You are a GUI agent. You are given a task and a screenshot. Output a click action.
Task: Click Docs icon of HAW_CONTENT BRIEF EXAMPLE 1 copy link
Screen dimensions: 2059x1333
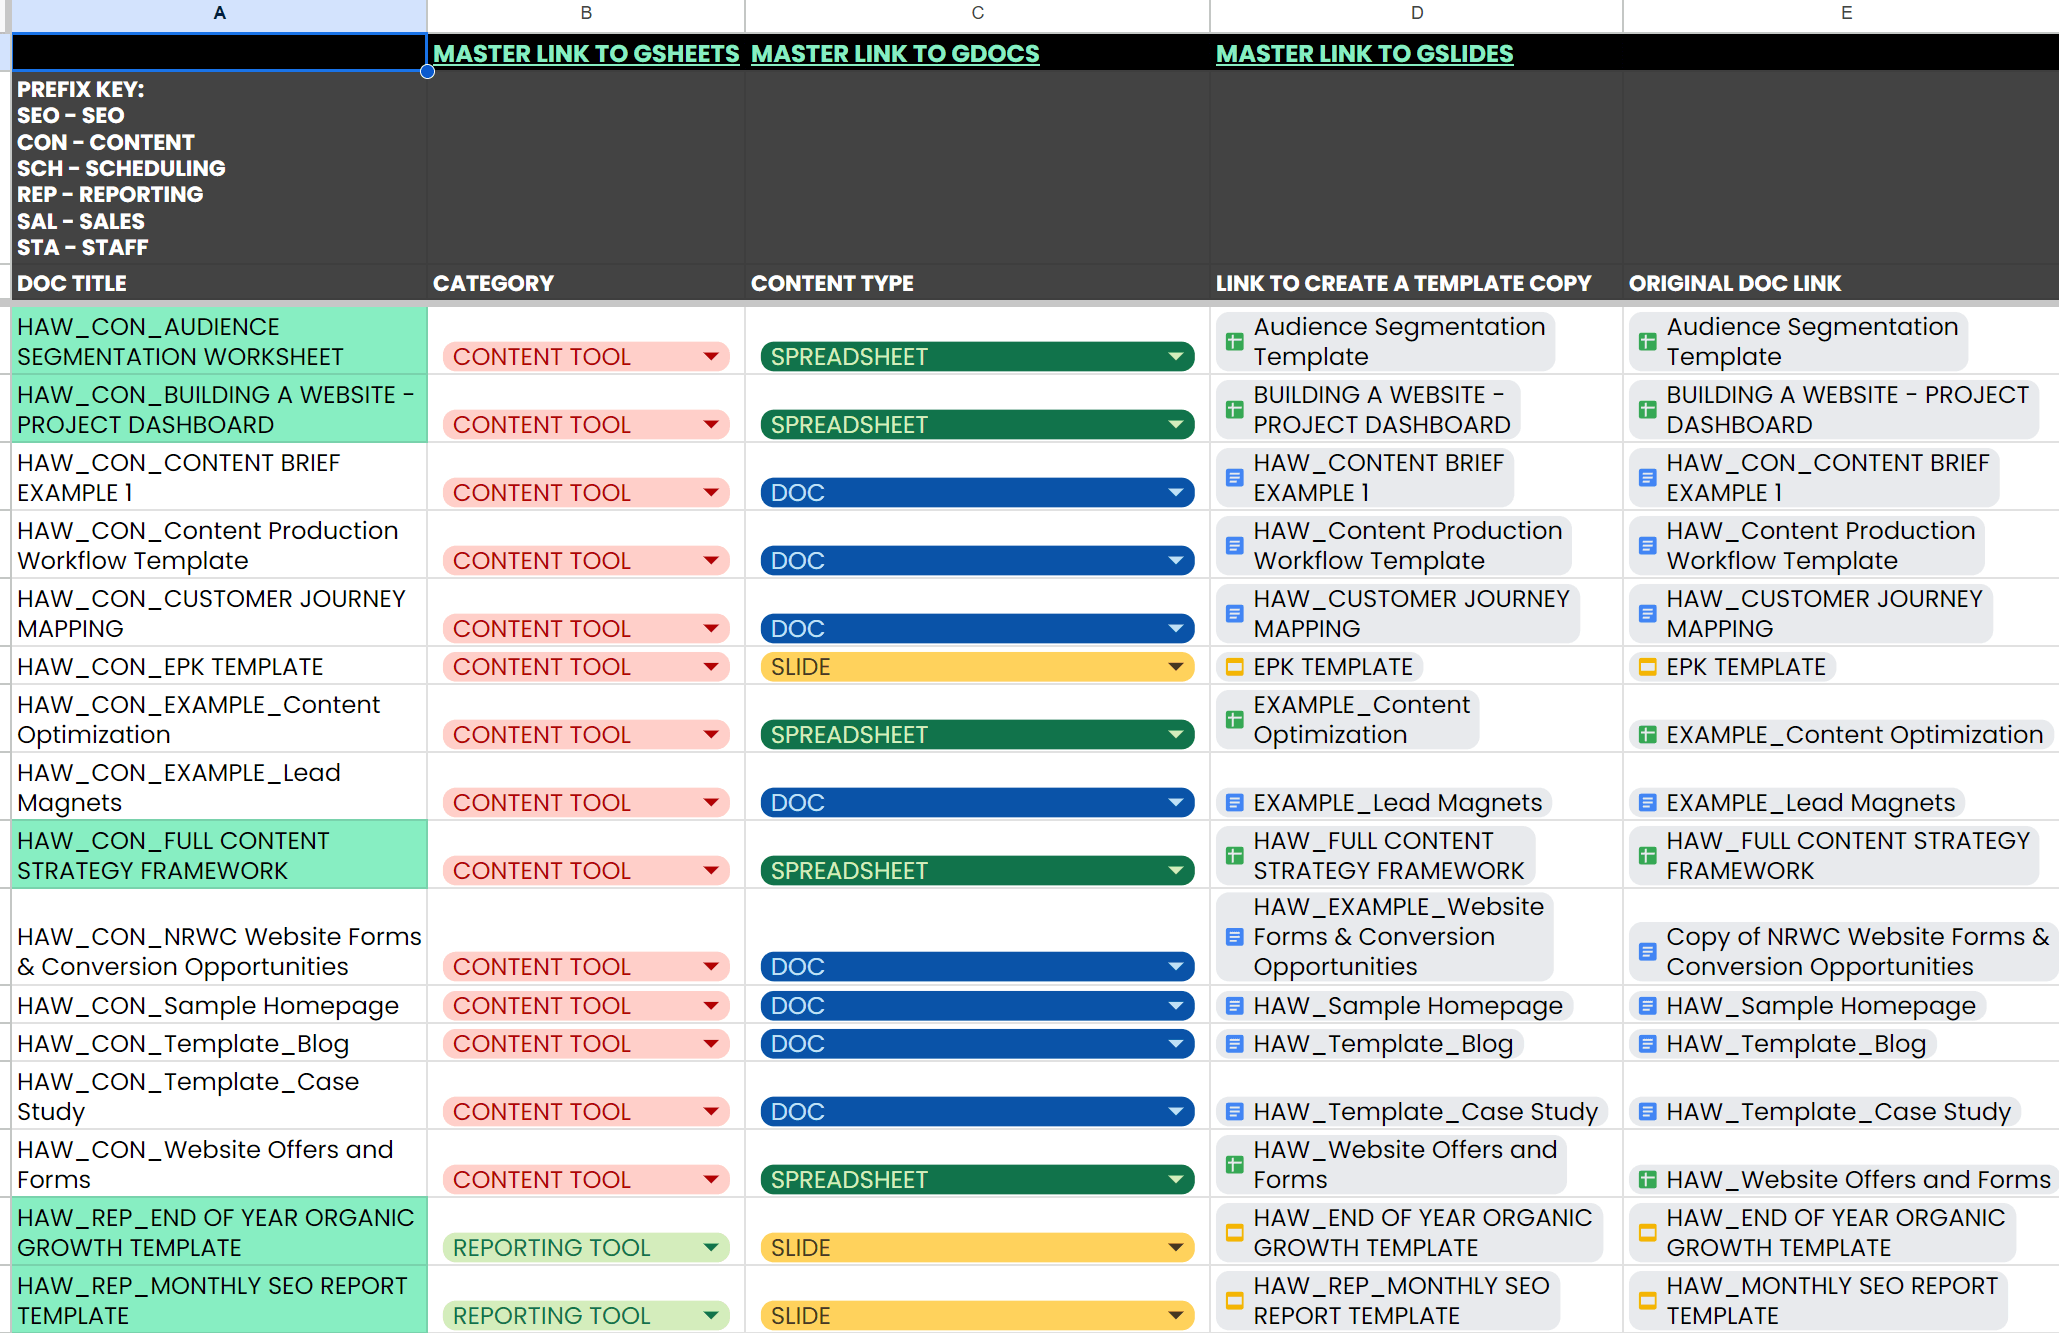pyautogui.click(x=1235, y=478)
